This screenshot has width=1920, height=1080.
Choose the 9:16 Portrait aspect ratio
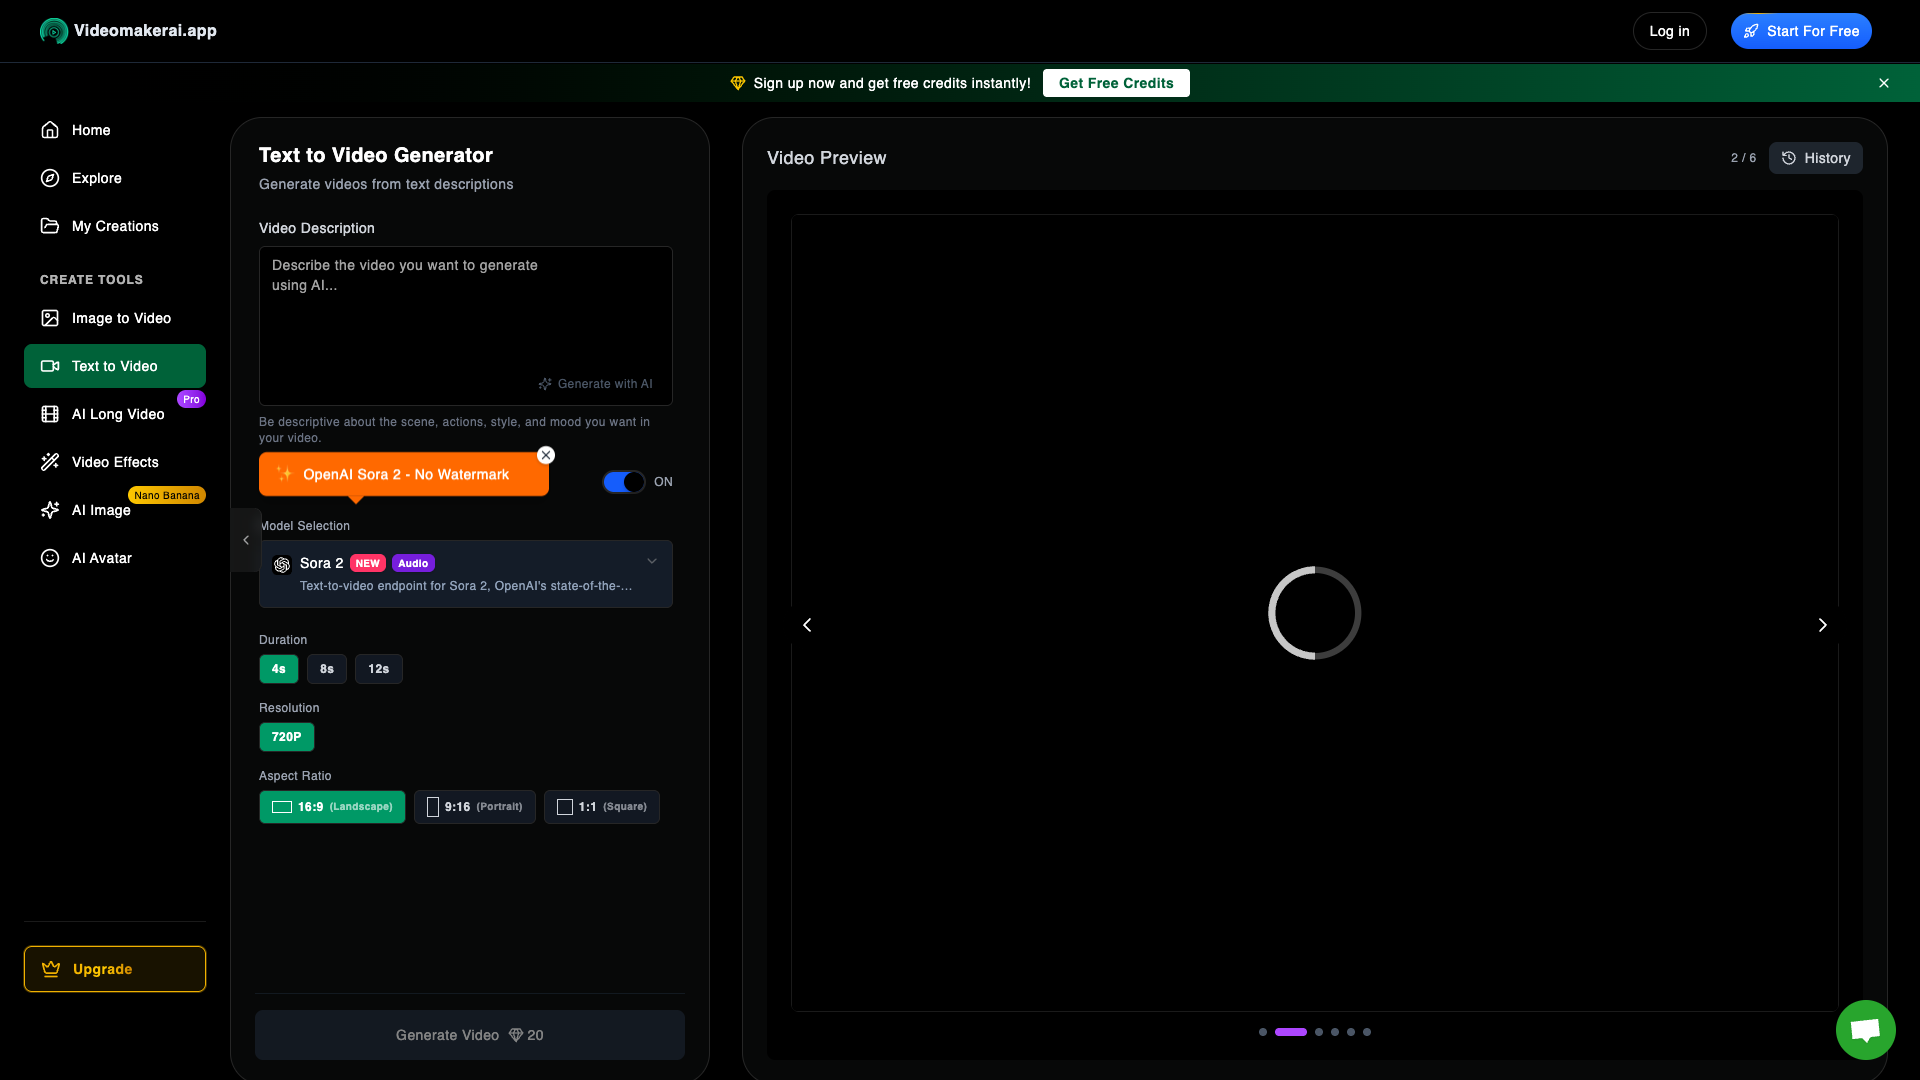pyautogui.click(x=475, y=807)
